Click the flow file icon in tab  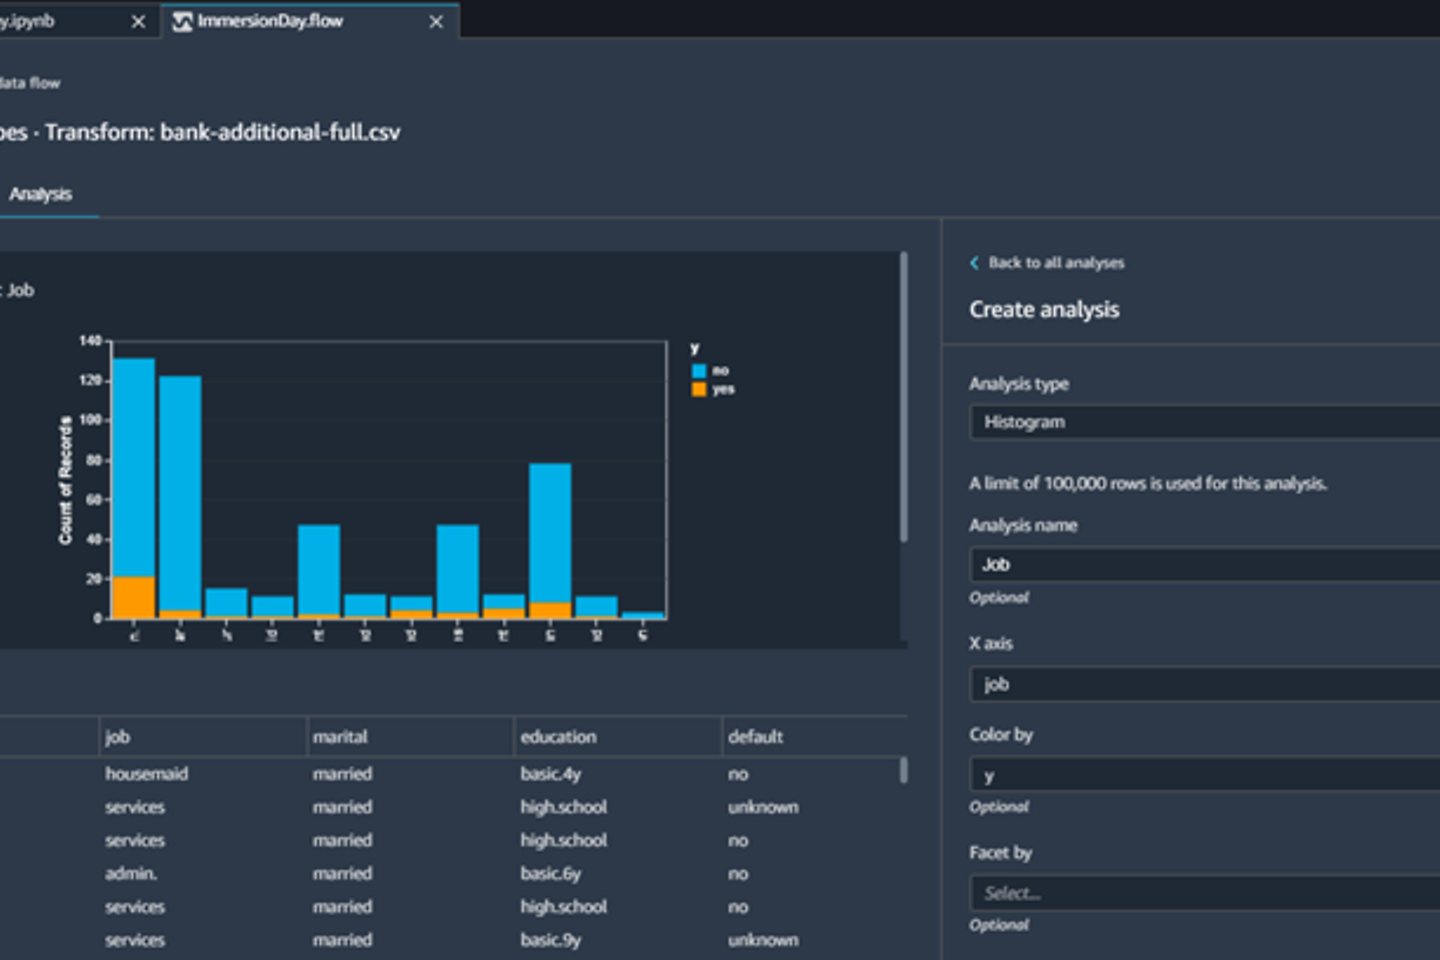pyautogui.click(x=182, y=22)
